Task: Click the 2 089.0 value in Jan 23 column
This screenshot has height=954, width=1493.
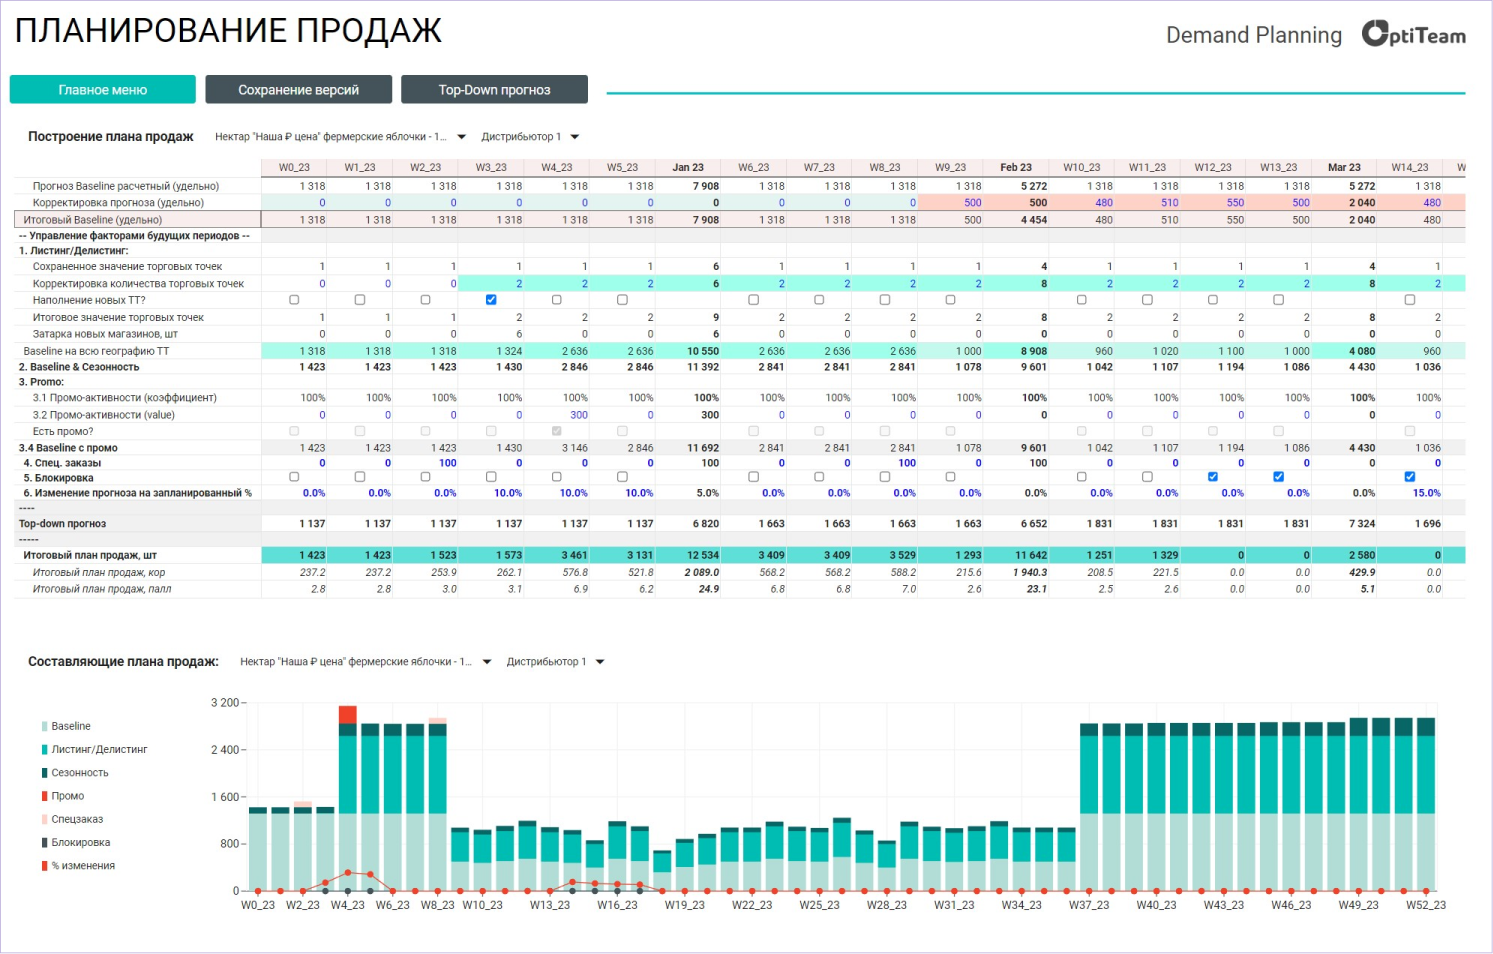Action: point(688,573)
